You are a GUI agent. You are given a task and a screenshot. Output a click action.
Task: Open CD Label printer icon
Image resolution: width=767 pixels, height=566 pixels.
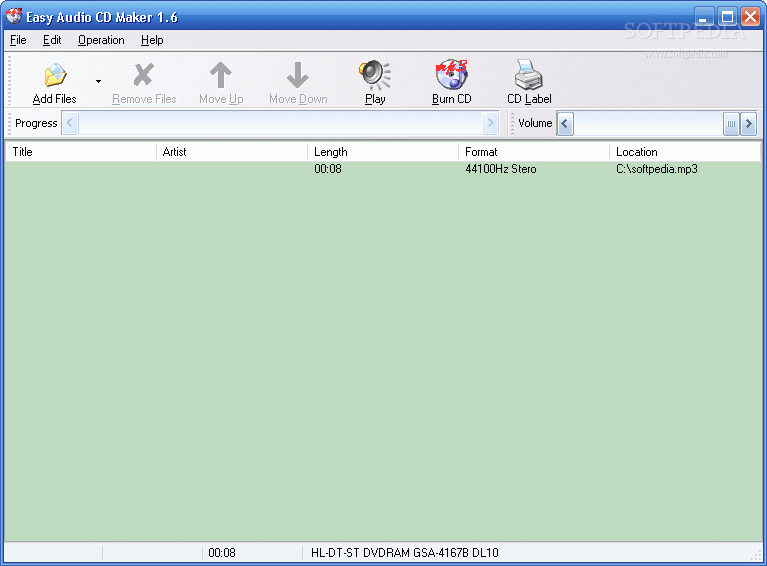pos(529,74)
